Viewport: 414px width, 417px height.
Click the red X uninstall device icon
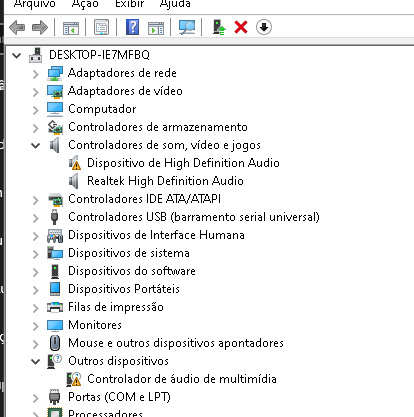click(x=241, y=27)
